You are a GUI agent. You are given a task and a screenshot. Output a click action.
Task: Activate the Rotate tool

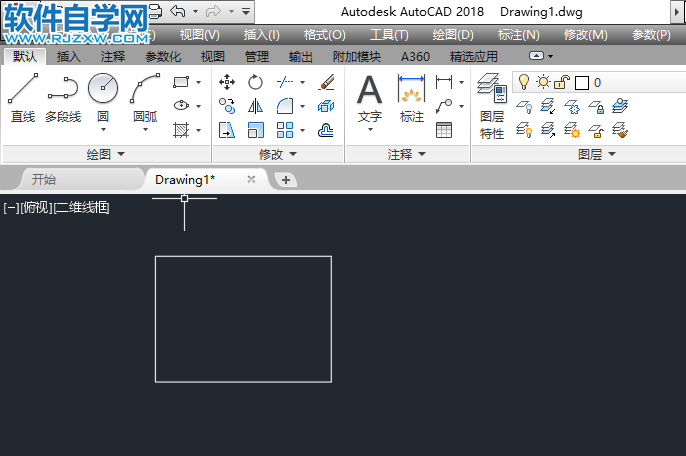click(255, 82)
